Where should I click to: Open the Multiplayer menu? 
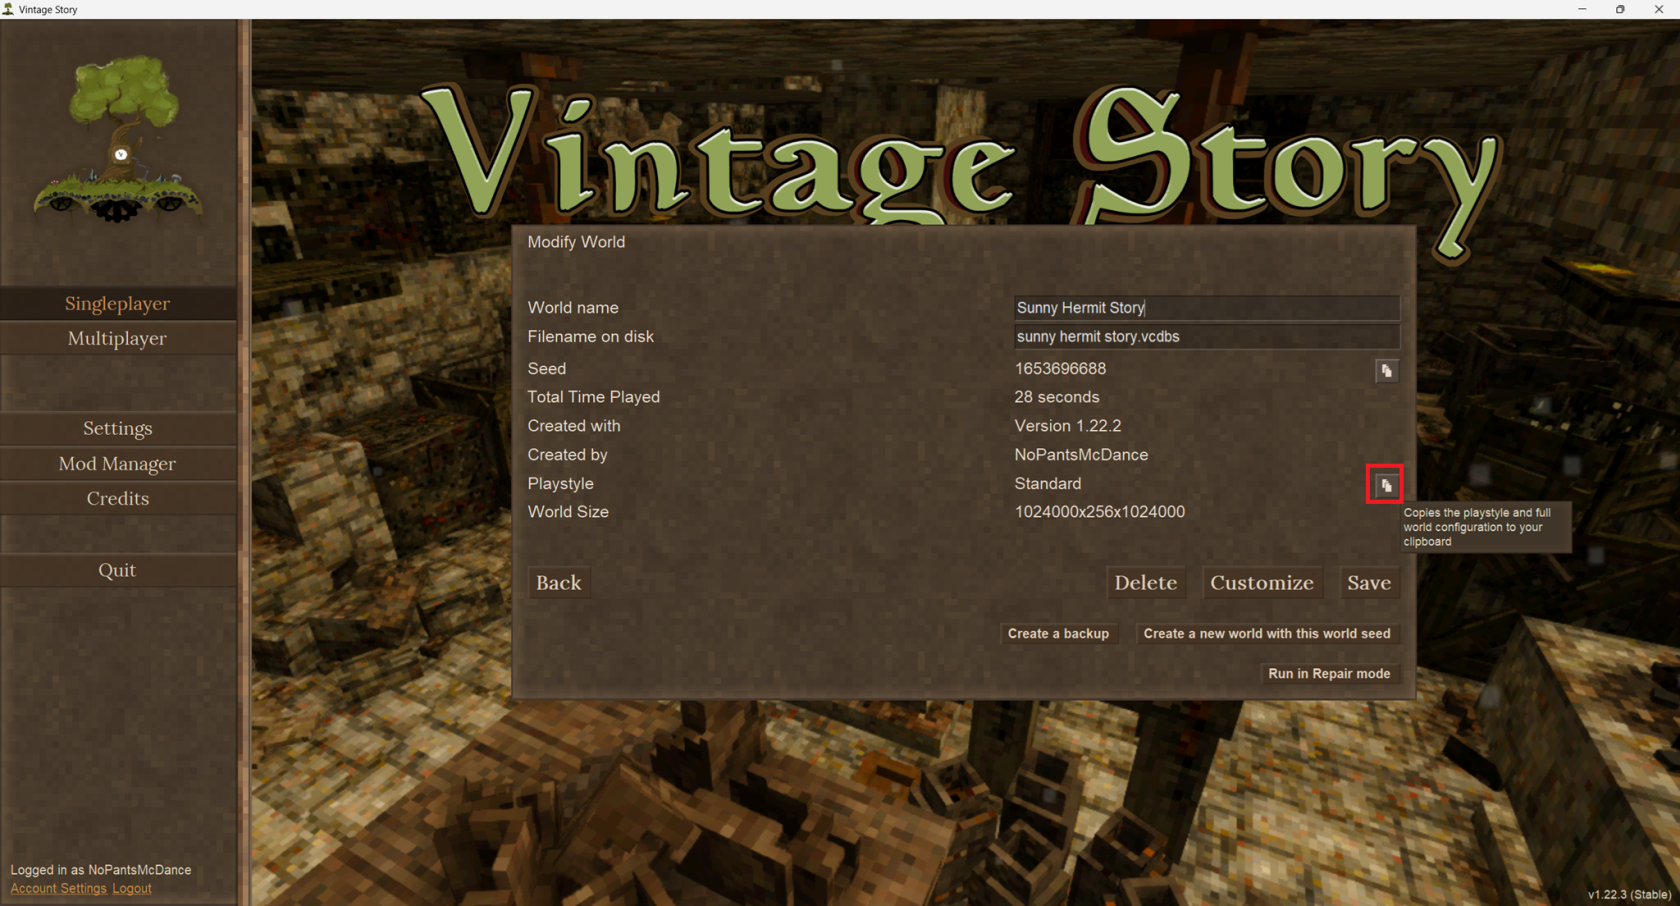coord(118,338)
